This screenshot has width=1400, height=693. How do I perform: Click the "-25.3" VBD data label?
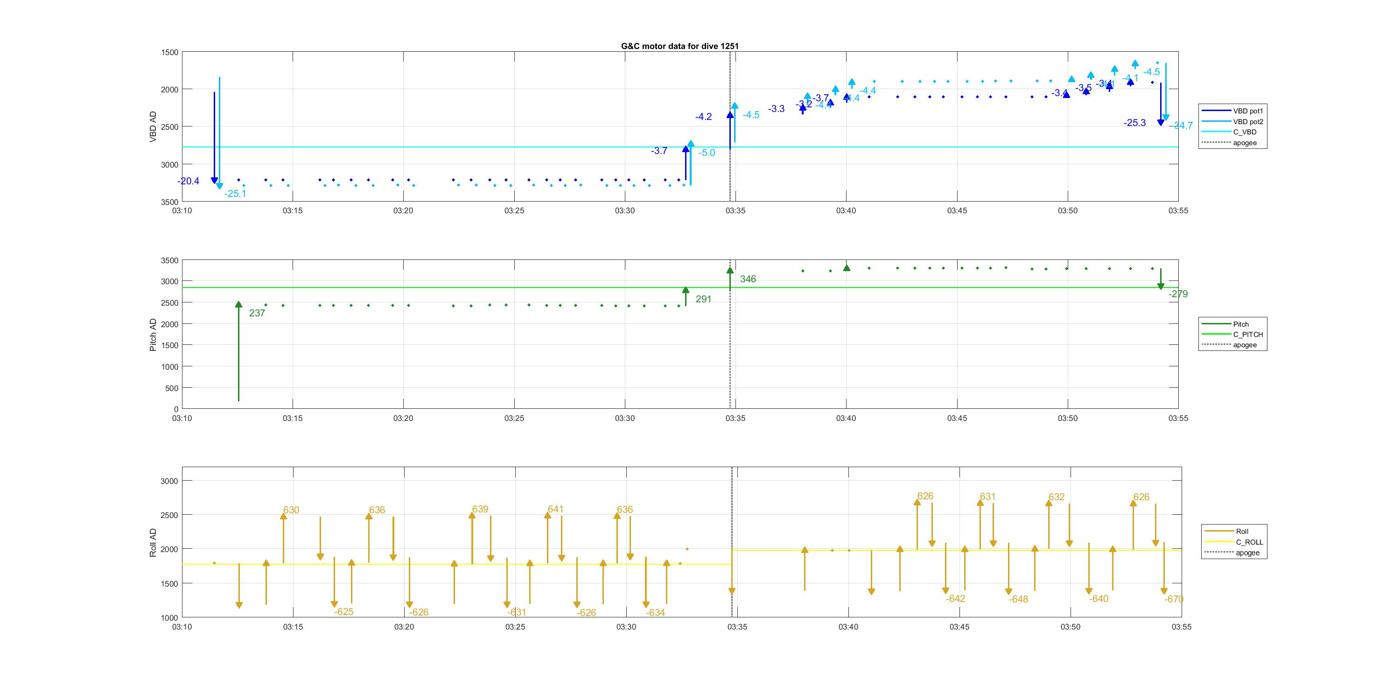click(1135, 122)
